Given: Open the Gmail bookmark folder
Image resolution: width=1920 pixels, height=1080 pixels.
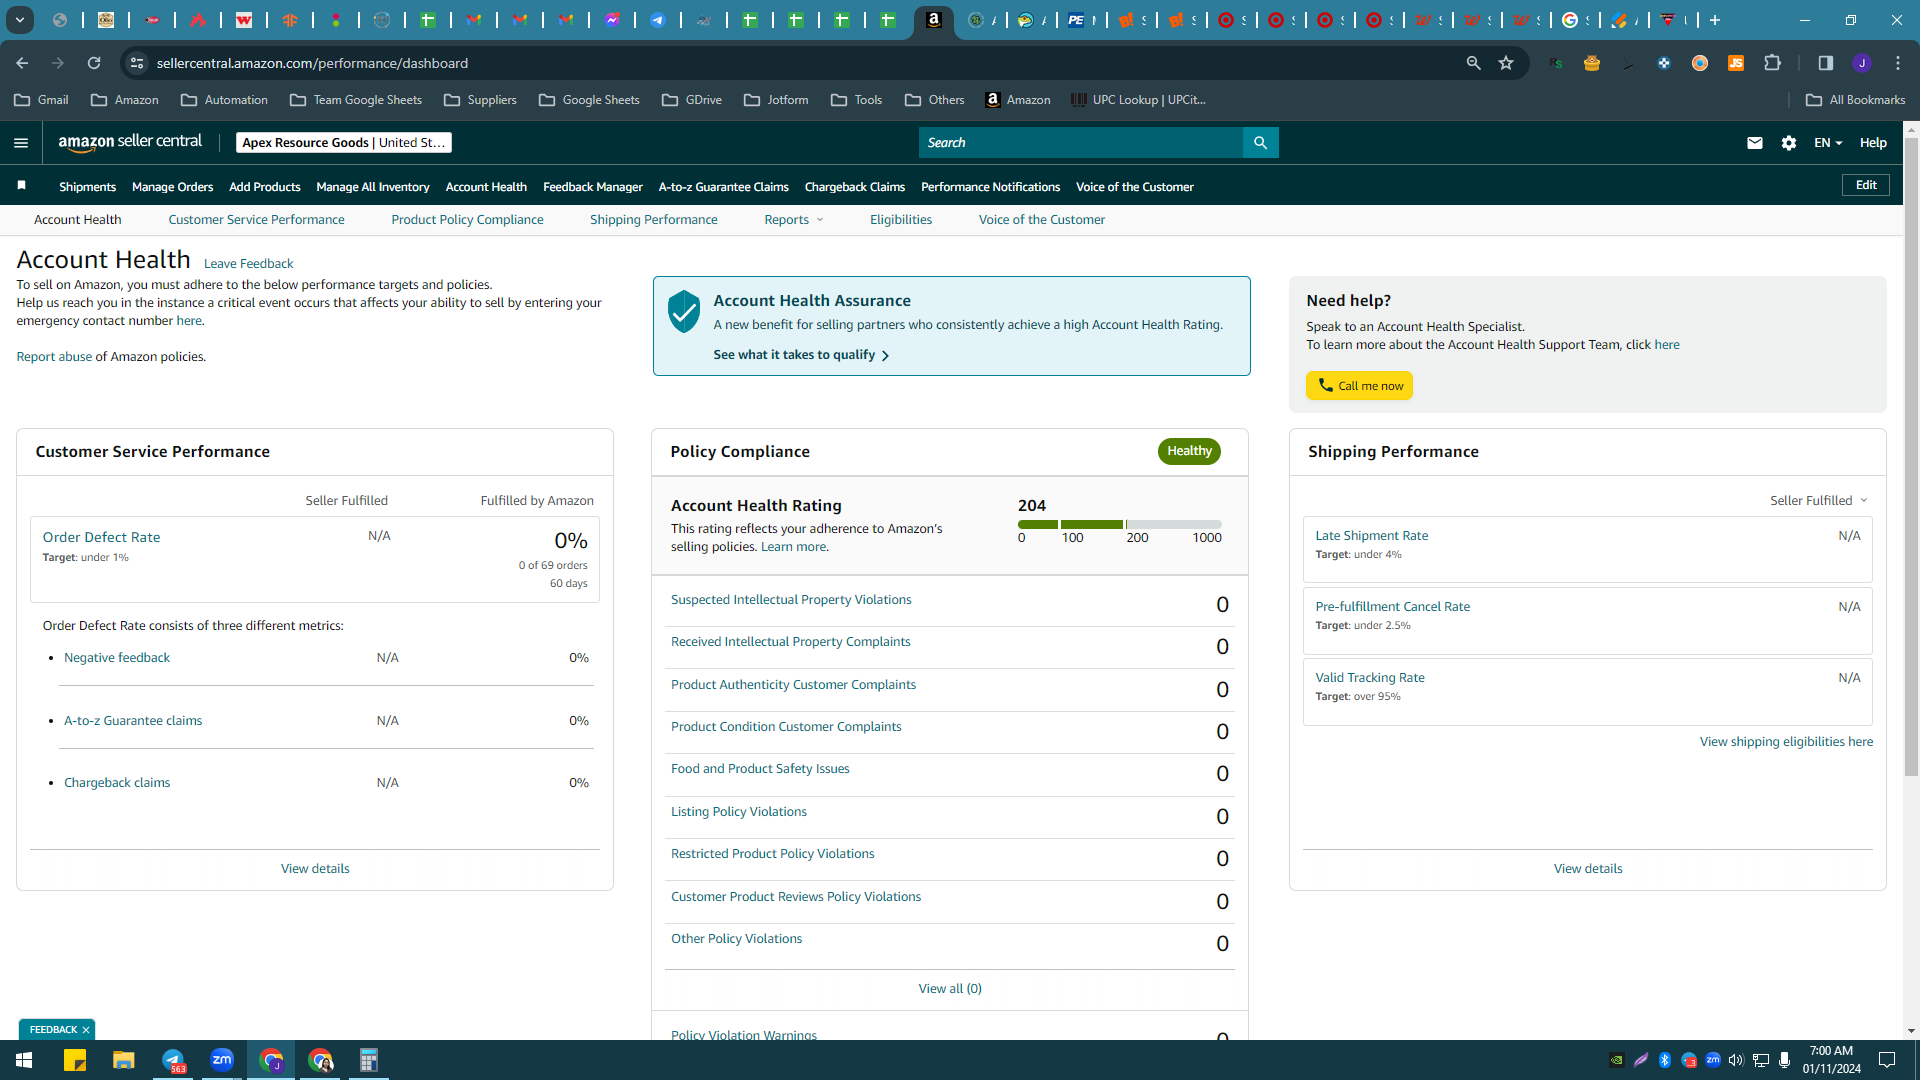Looking at the screenshot, I should pyautogui.click(x=42, y=100).
